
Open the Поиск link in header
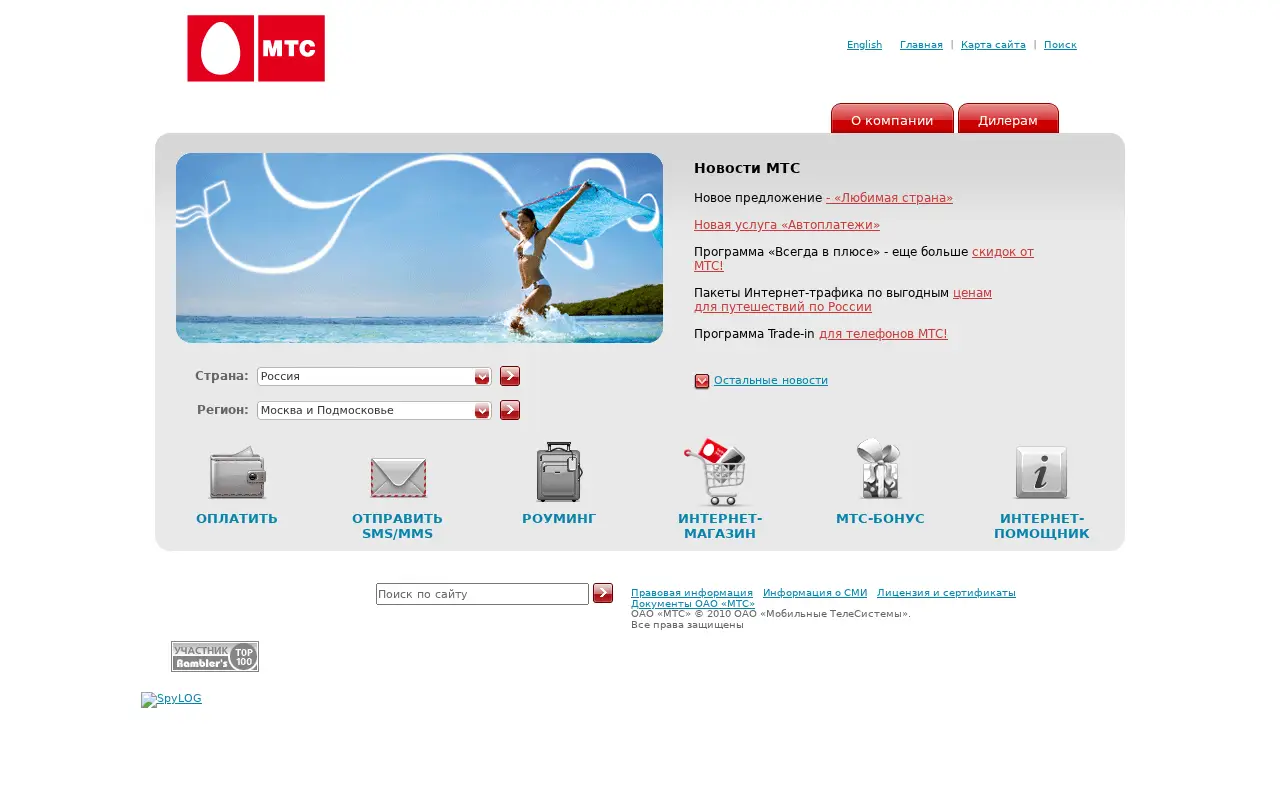tap(1060, 45)
